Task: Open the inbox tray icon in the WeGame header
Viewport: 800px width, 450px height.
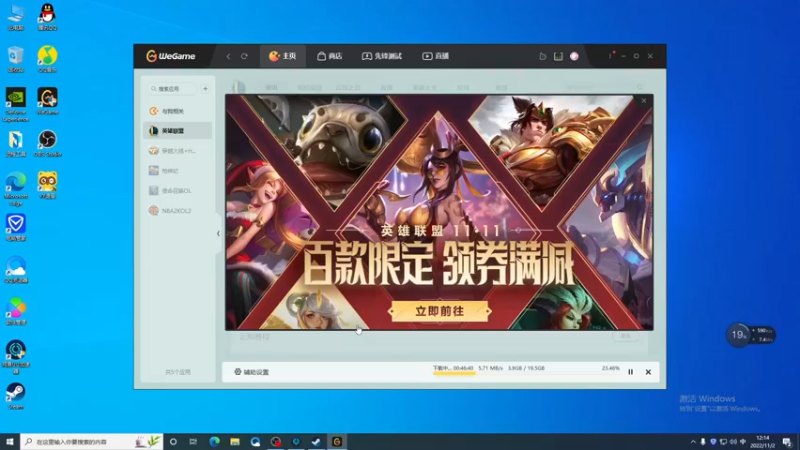Action: pyautogui.click(x=558, y=56)
